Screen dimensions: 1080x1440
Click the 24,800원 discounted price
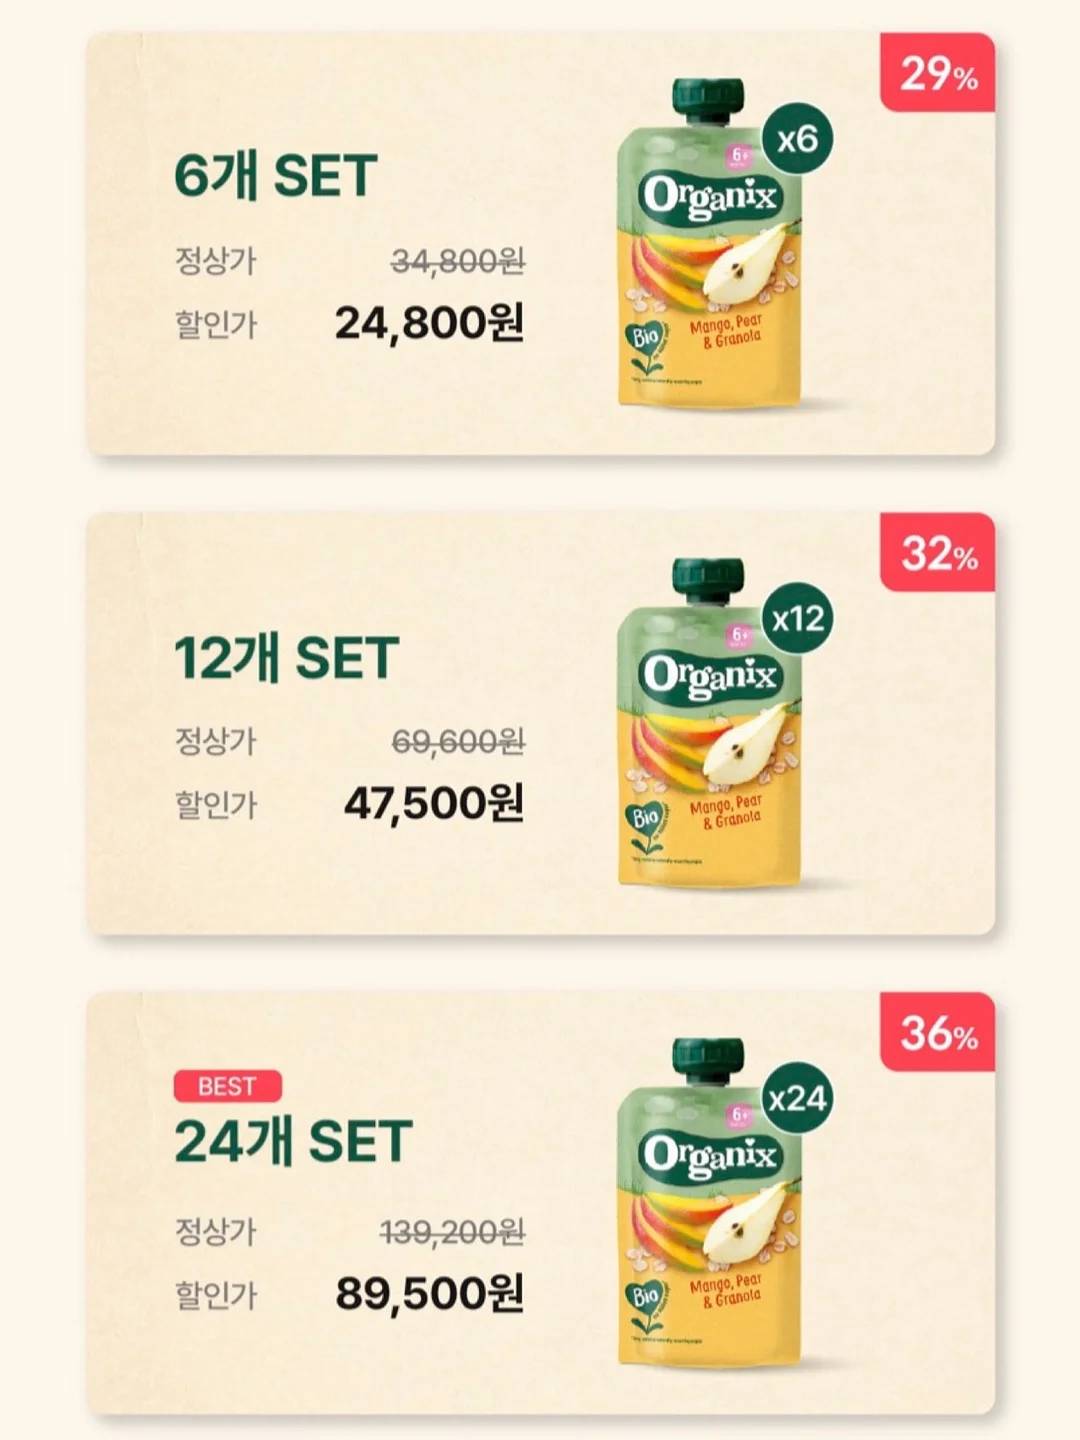(429, 323)
